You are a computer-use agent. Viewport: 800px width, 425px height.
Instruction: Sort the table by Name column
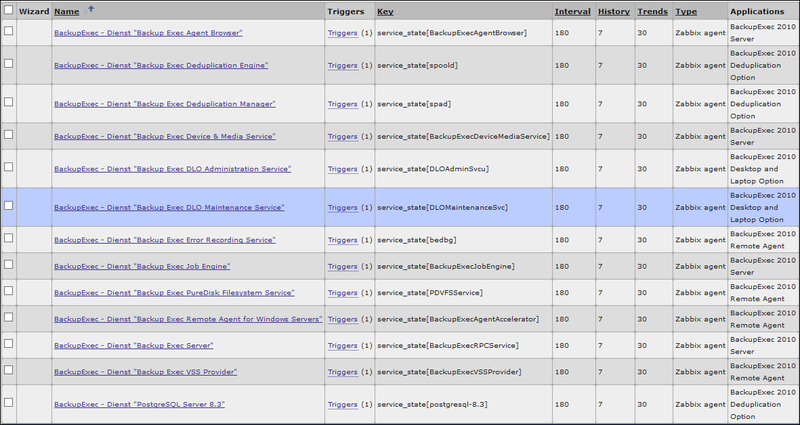pos(66,11)
